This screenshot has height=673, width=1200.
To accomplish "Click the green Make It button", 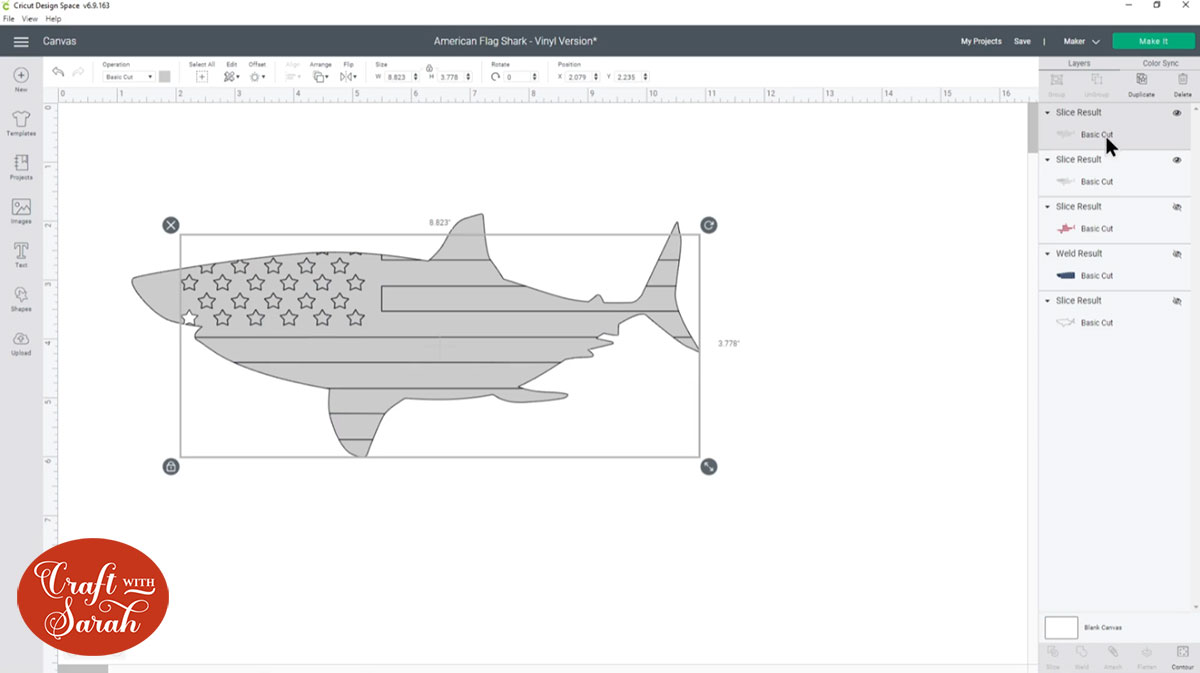I will 1152,41.
